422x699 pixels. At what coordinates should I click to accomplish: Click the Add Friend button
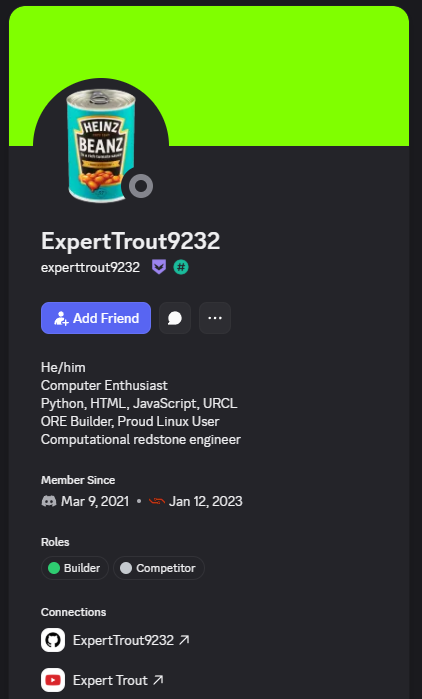[x=96, y=318]
